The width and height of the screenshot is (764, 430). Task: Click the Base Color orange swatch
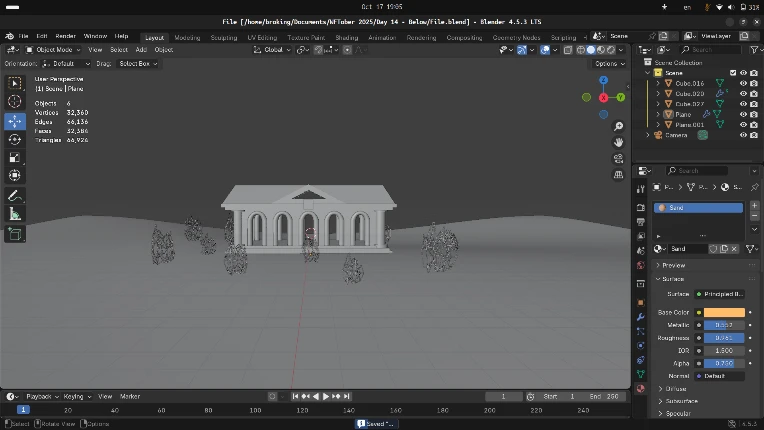[724, 313]
